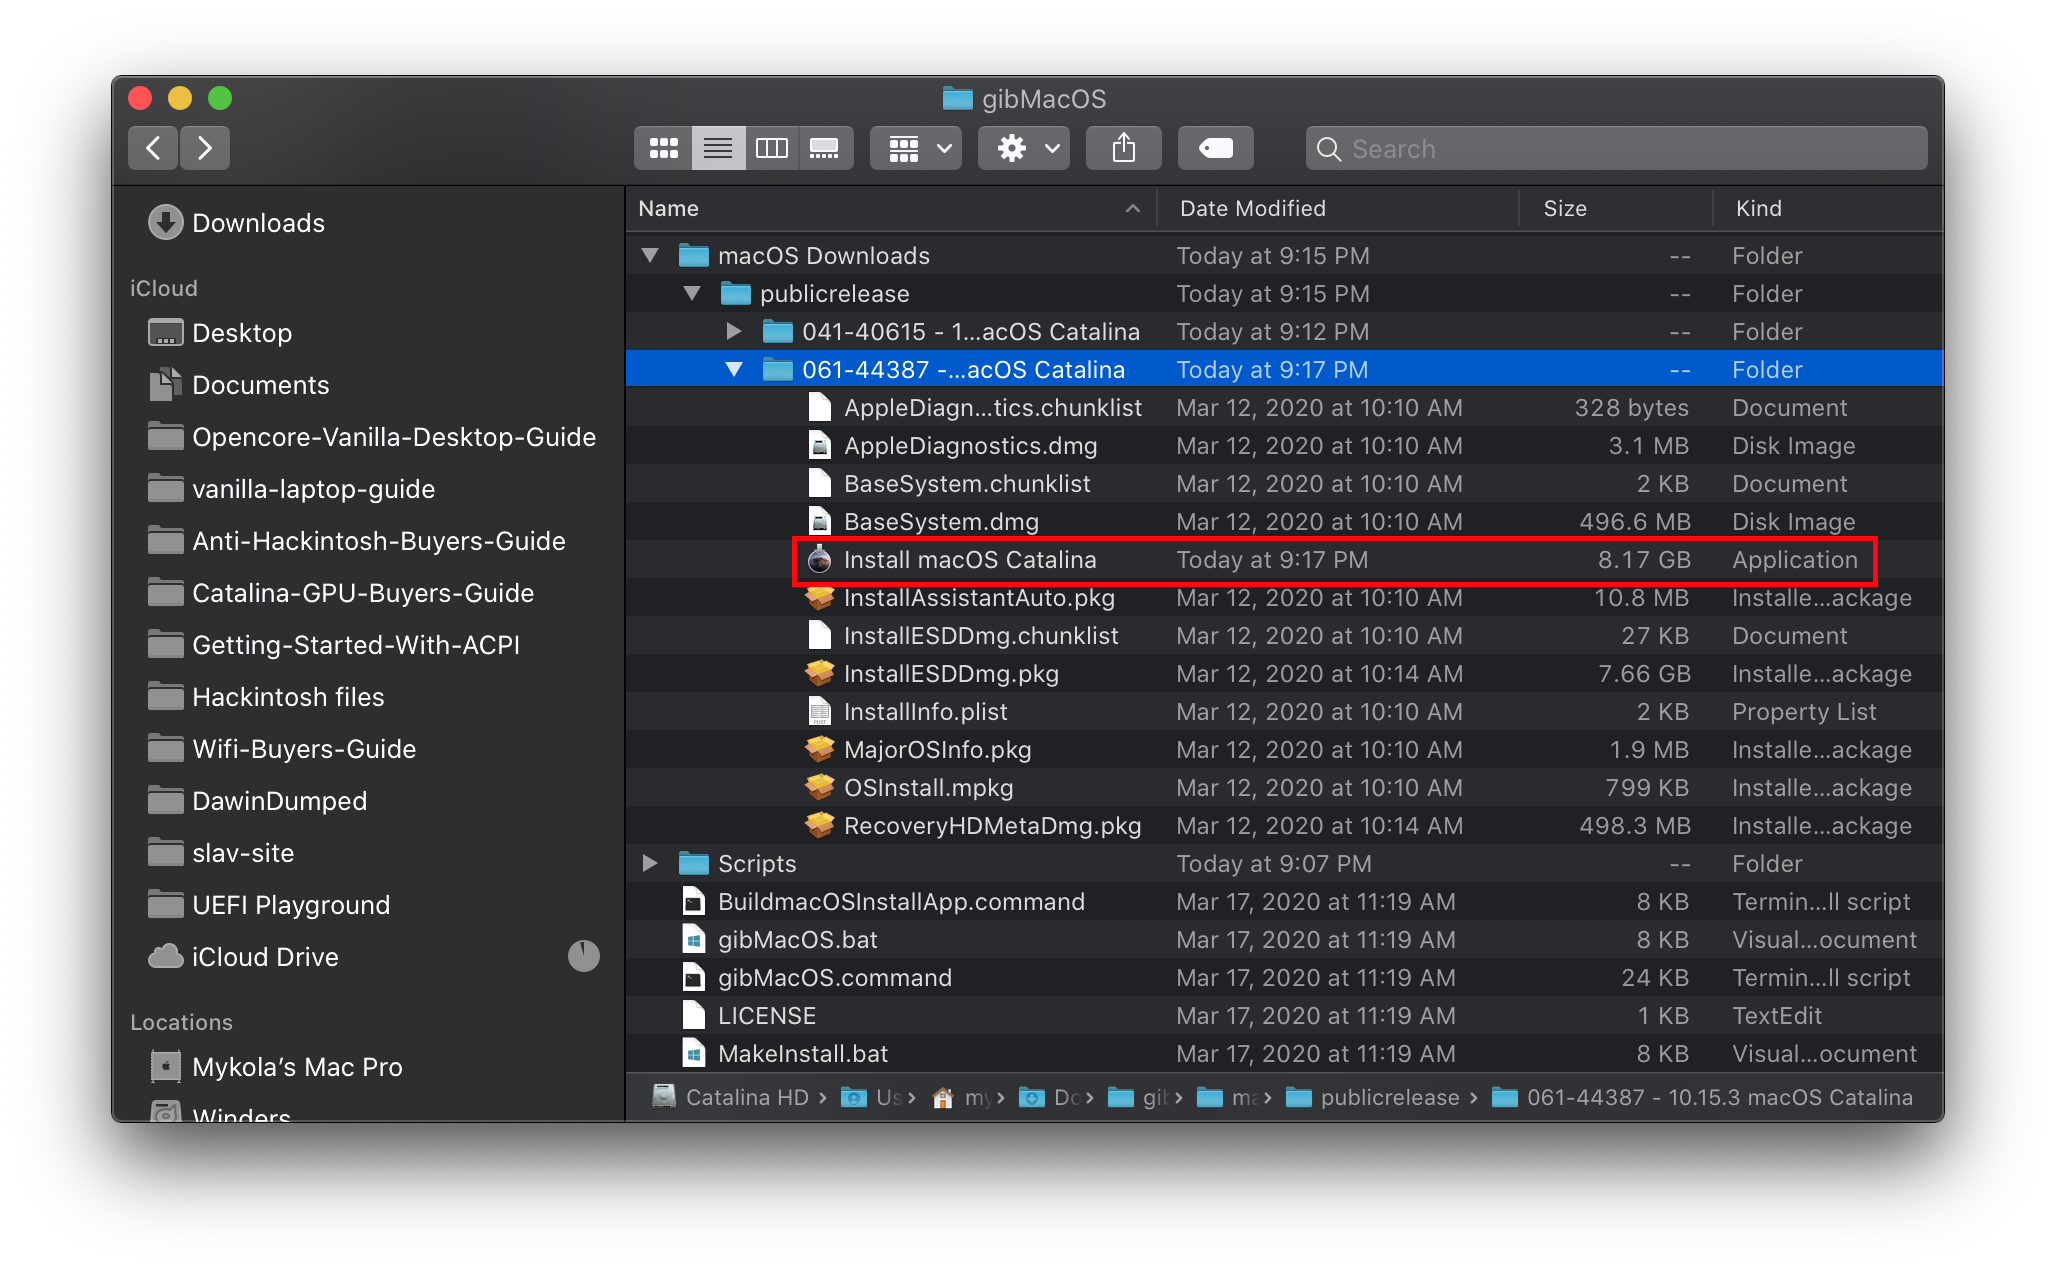This screenshot has width=2056, height=1270.
Task: Sort by the Name column header
Action: pyautogui.click(x=890, y=208)
